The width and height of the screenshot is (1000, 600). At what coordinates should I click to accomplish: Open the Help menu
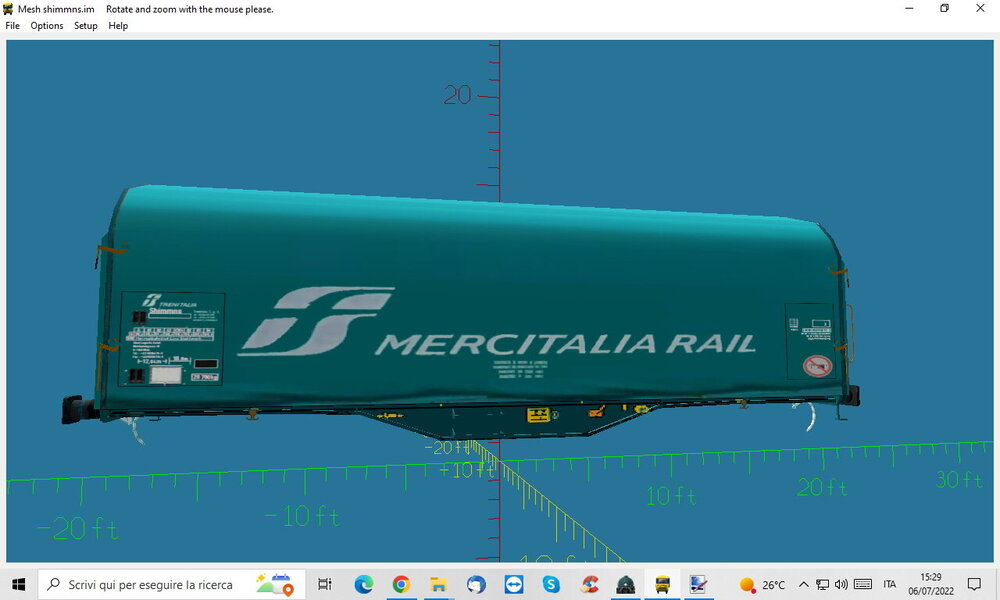point(118,26)
